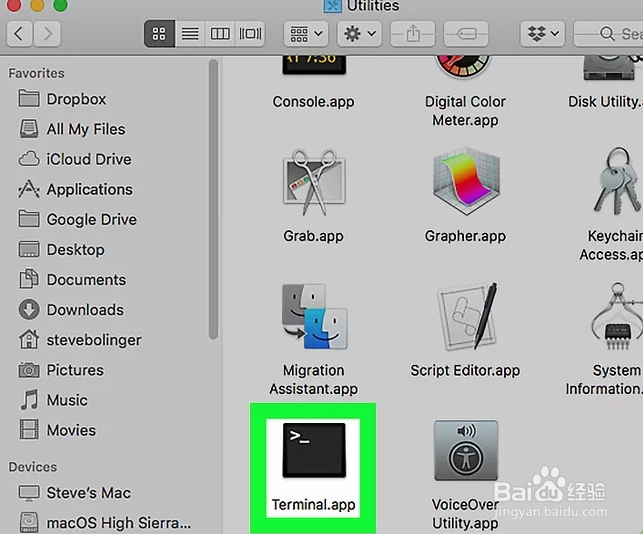The image size is (643, 534).
Task: Click the Utilities folder title icon
Action: 333,6
